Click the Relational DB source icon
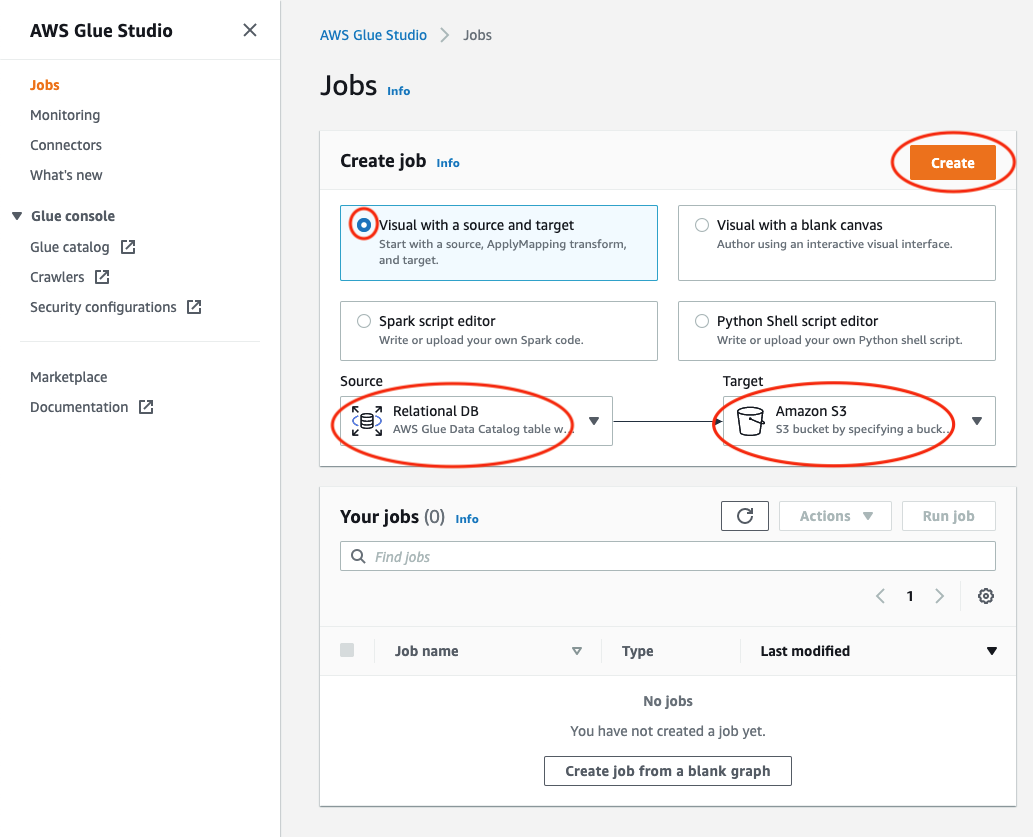The width and height of the screenshot is (1033, 837). [x=367, y=421]
